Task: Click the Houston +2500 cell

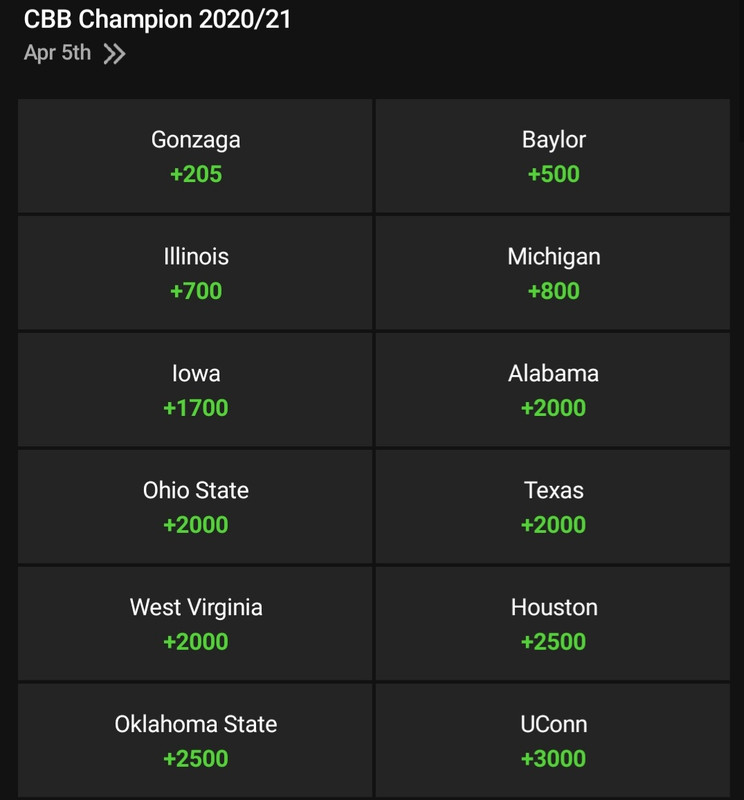Action: tap(553, 624)
